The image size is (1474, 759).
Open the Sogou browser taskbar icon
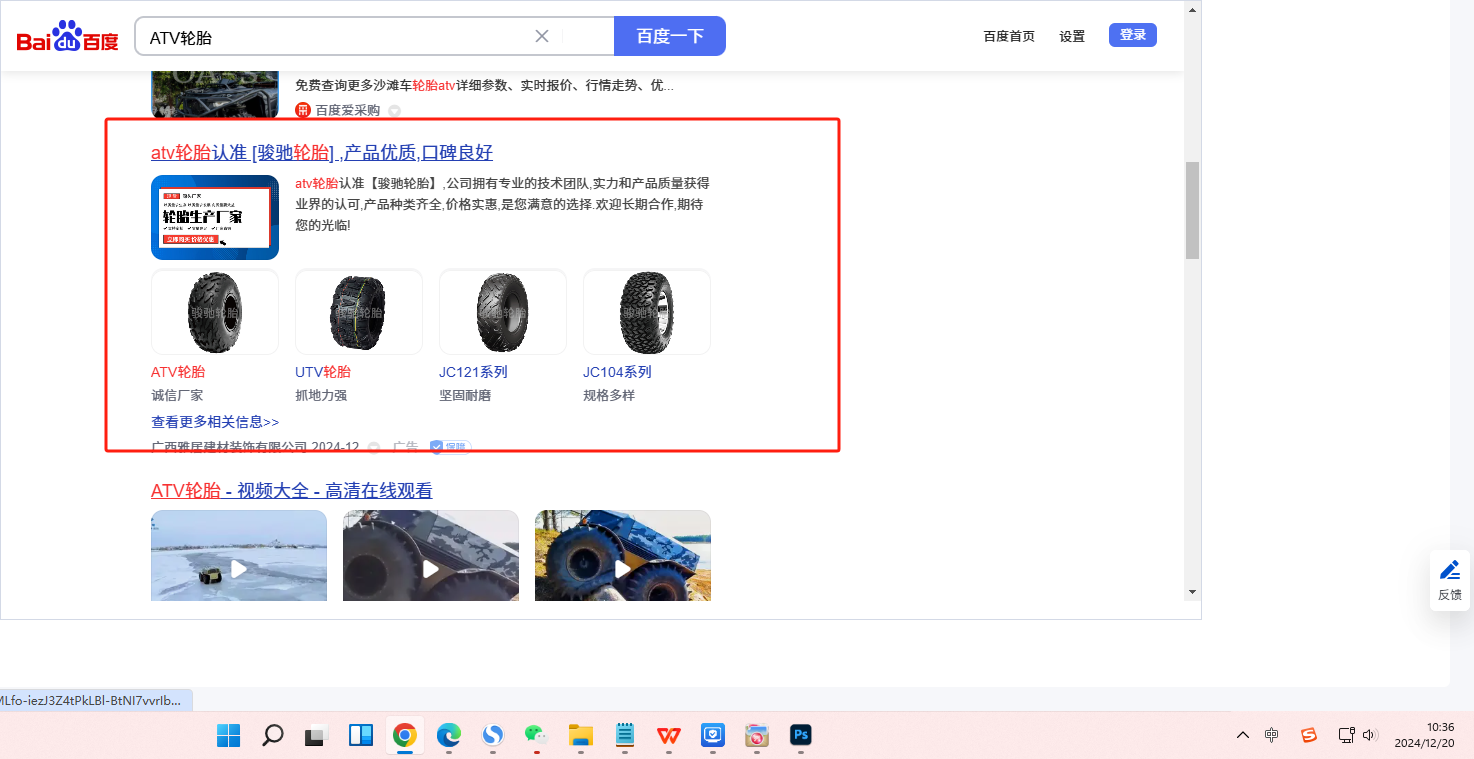(x=493, y=736)
